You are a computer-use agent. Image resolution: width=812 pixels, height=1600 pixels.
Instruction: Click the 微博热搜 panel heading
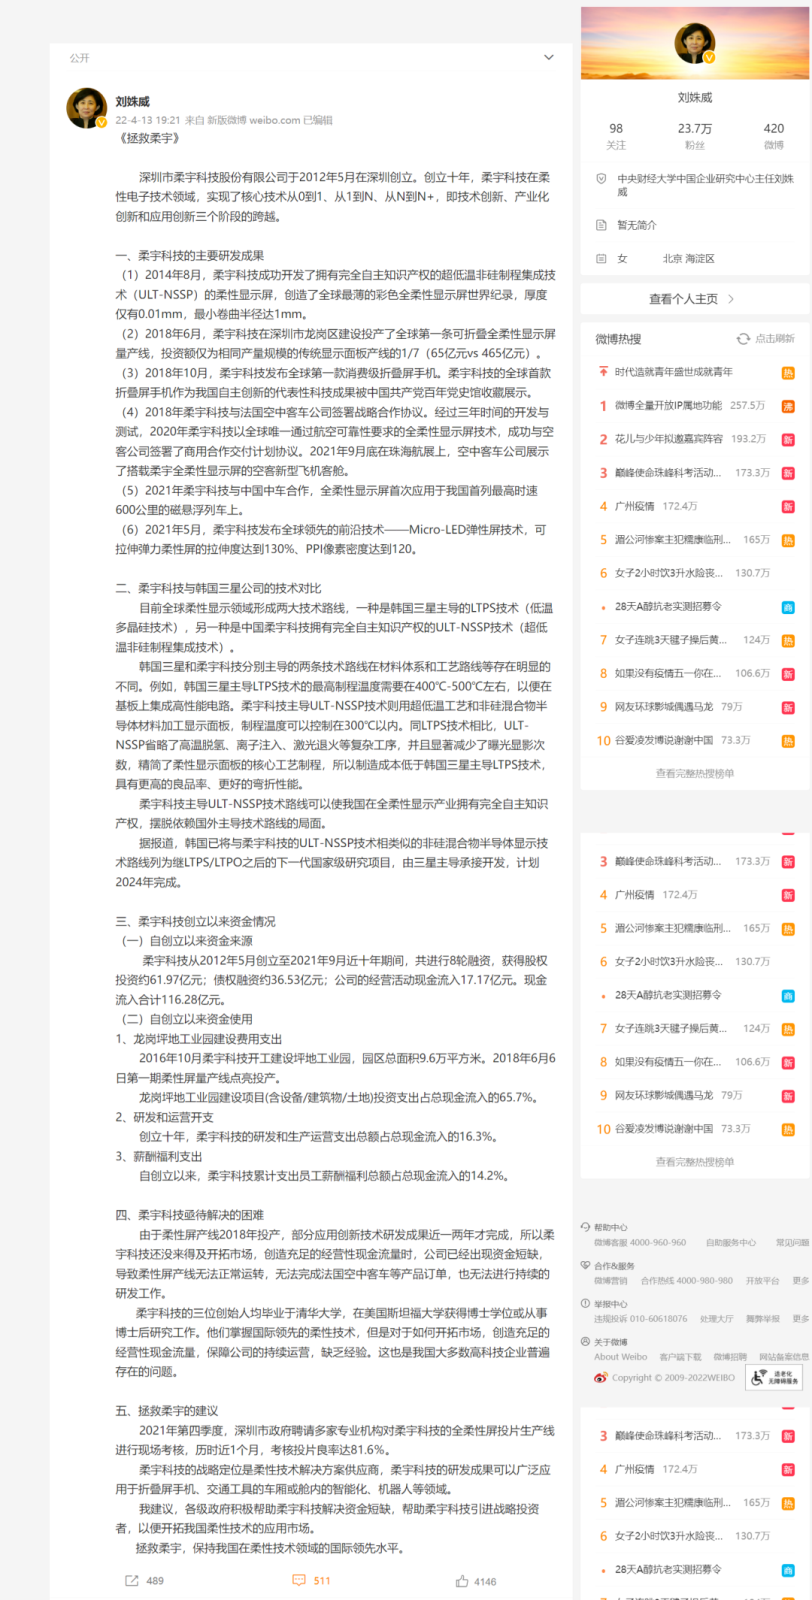point(618,339)
